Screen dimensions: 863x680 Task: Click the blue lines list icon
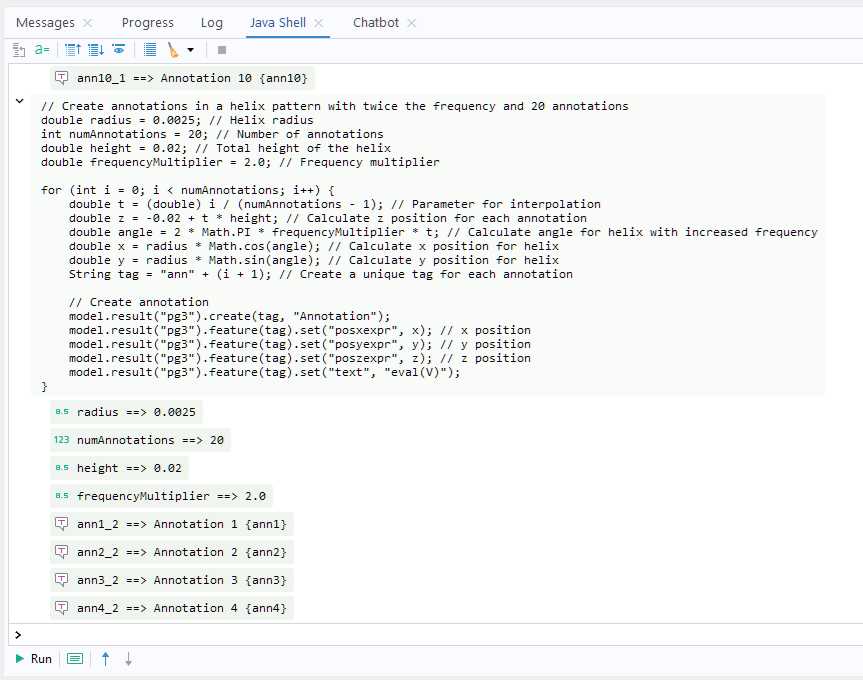150,49
